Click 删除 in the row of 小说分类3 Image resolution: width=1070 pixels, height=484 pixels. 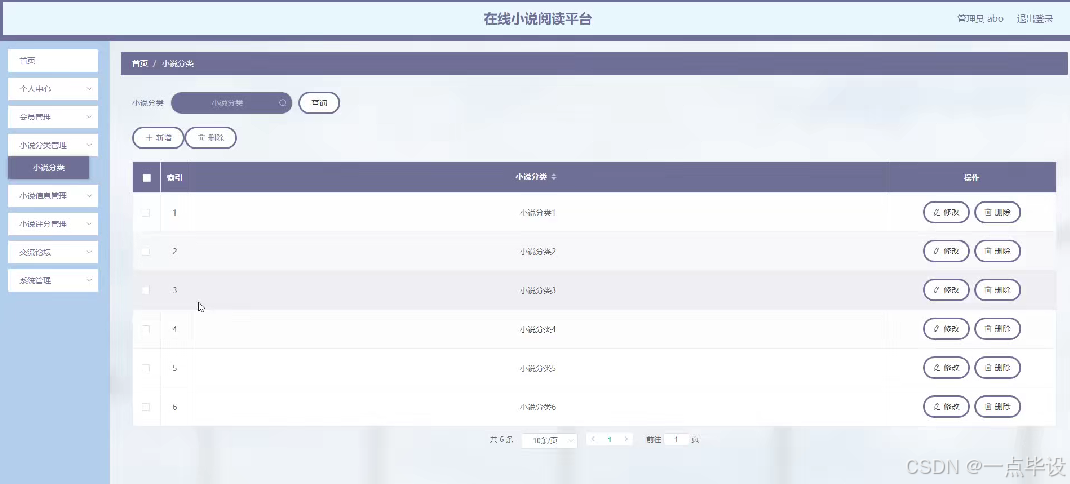[997, 290]
